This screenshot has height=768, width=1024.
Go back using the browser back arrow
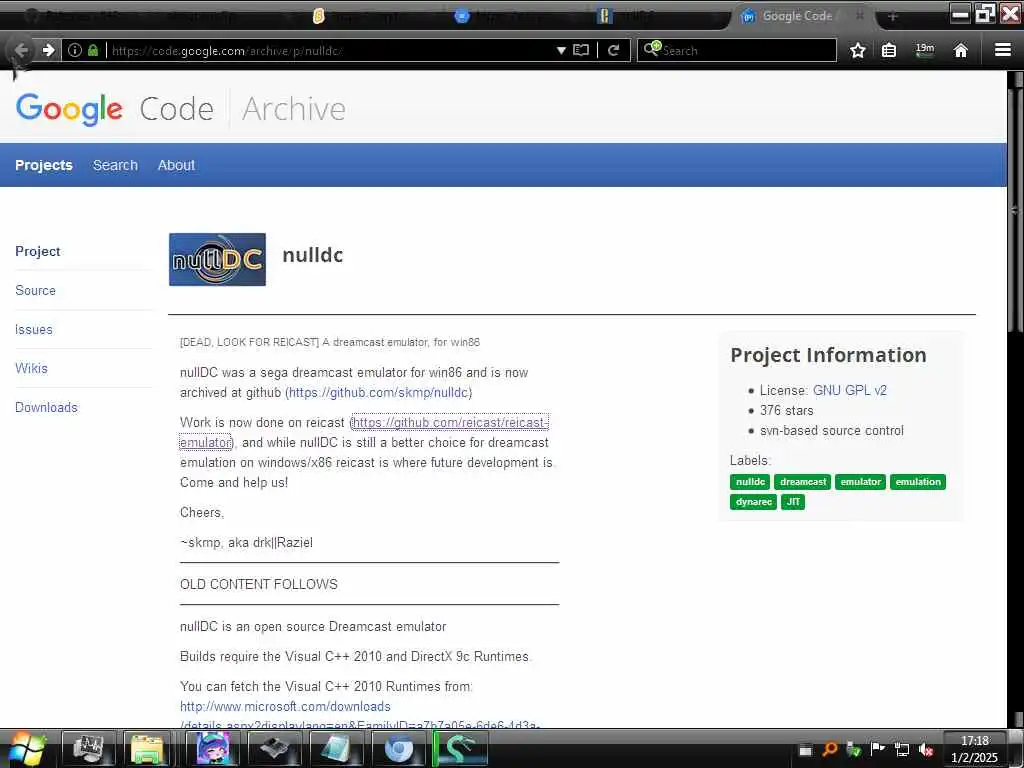click(x=21, y=50)
